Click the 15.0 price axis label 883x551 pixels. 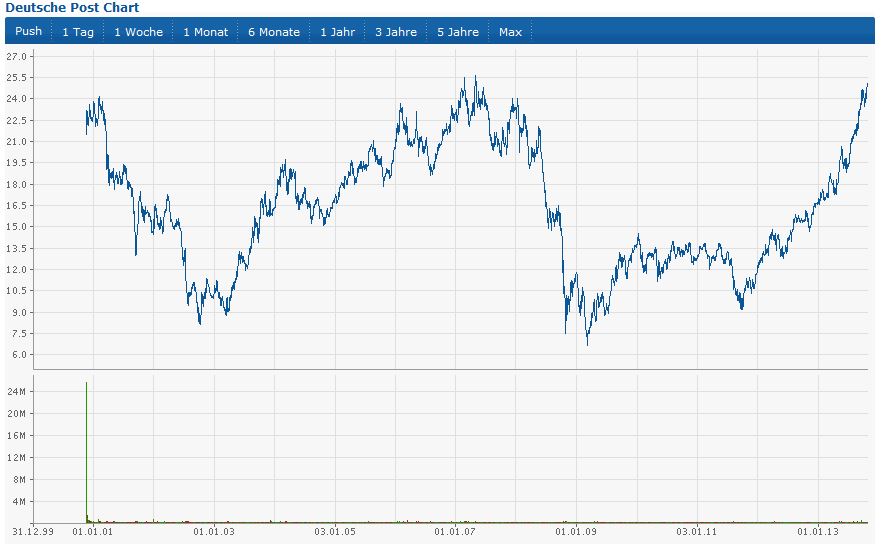[x=16, y=227]
